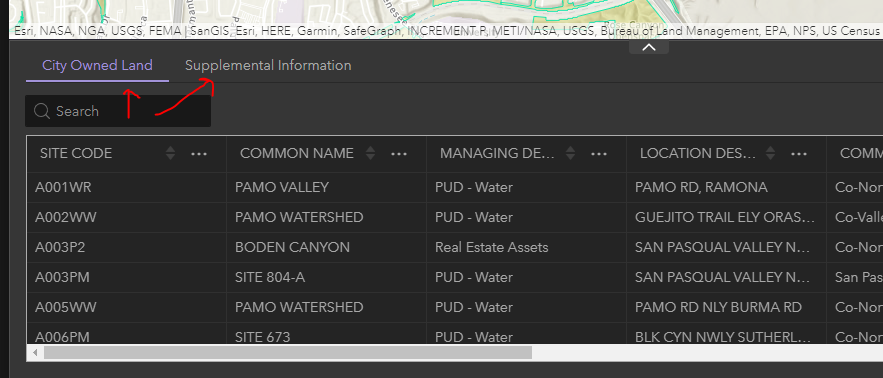Click the SITE 673 cell
Image resolution: width=883 pixels, height=378 pixels.
[x=327, y=333]
